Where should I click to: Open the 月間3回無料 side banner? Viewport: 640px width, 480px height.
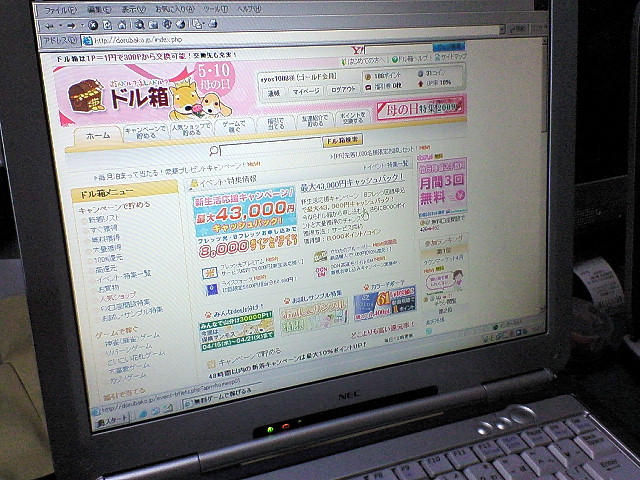tap(442, 187)
